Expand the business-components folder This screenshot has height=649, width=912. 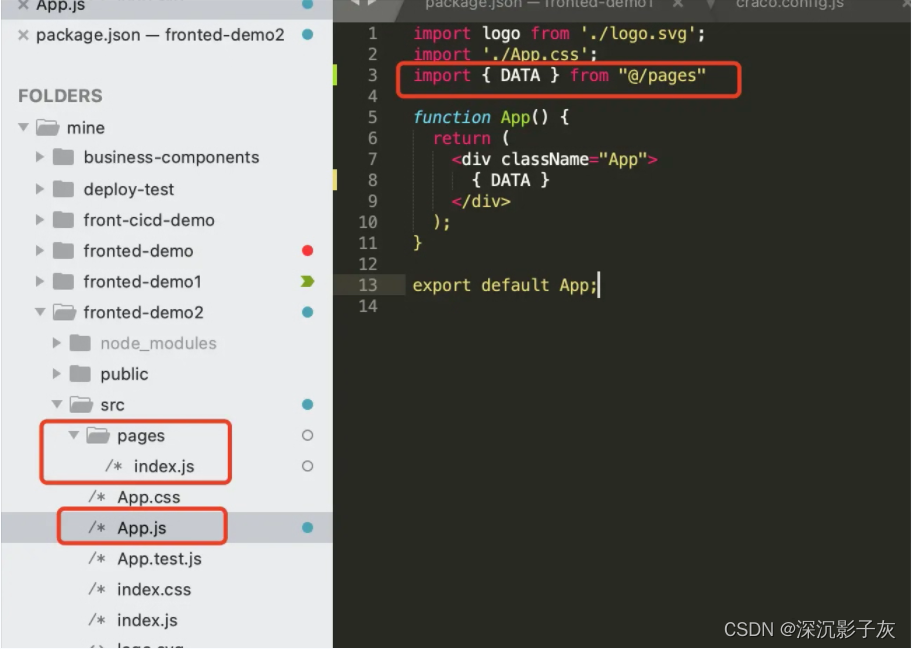pos(40,157)
